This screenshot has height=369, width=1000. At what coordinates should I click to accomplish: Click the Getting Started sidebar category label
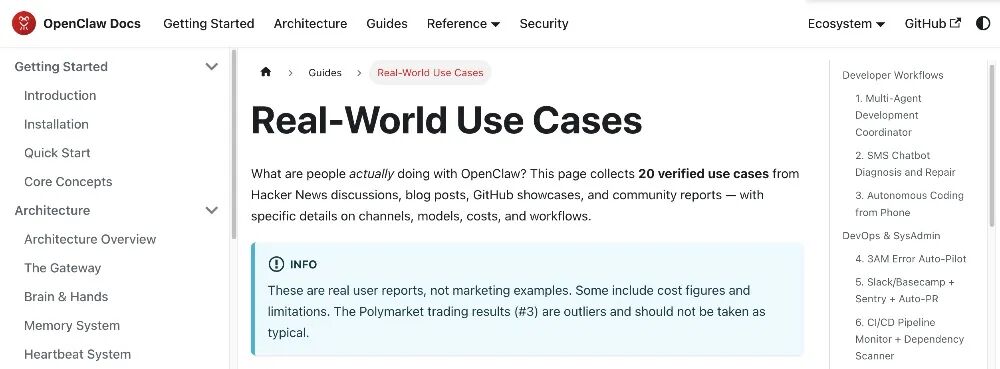pos(61,66)
